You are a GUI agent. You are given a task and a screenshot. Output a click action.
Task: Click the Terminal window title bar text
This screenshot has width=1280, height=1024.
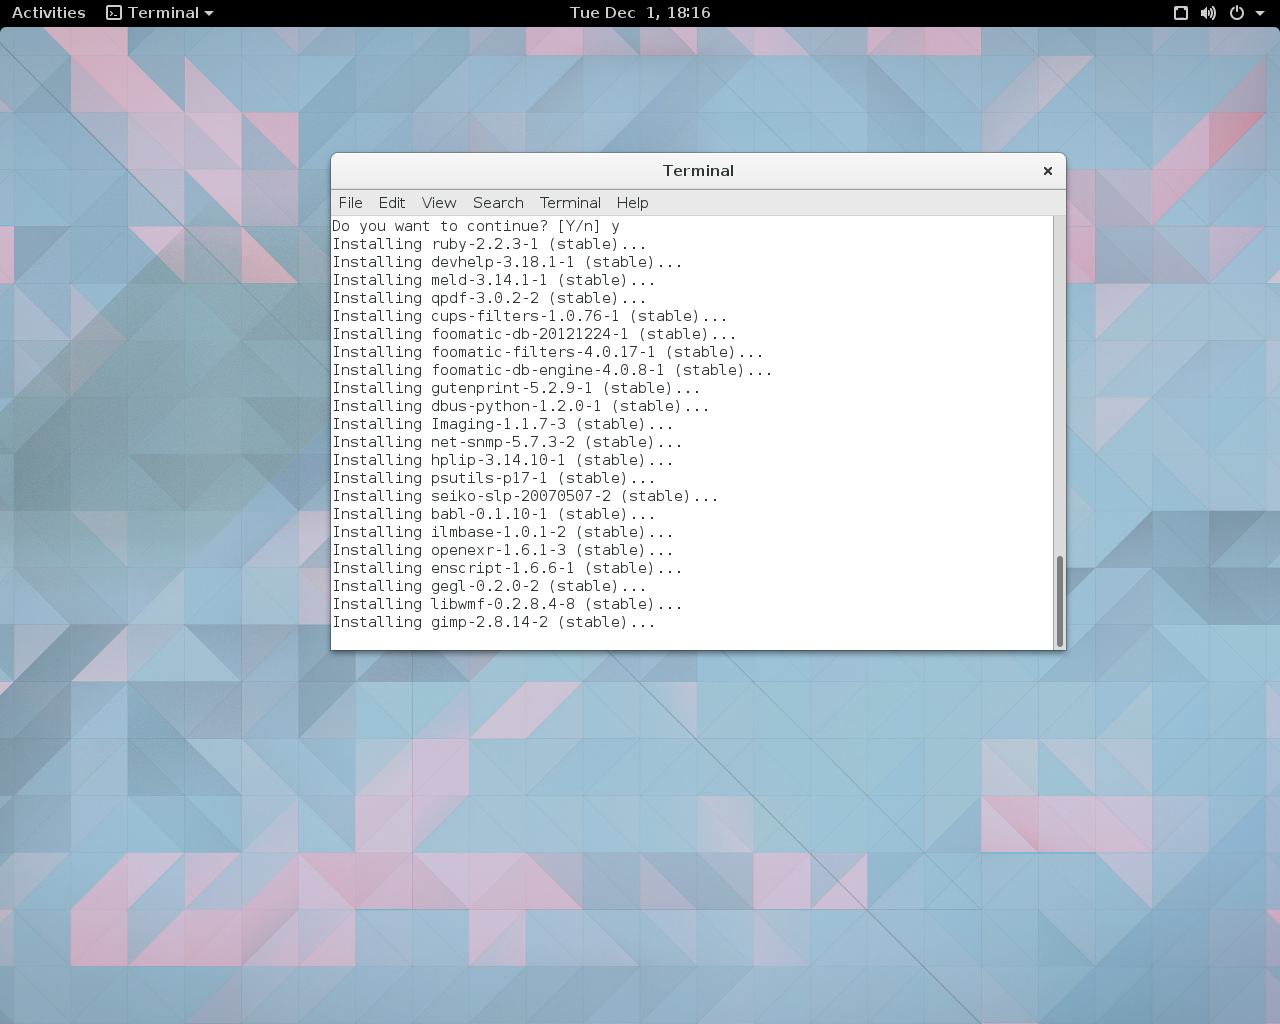pyautogui.click(x=698, y=171)
